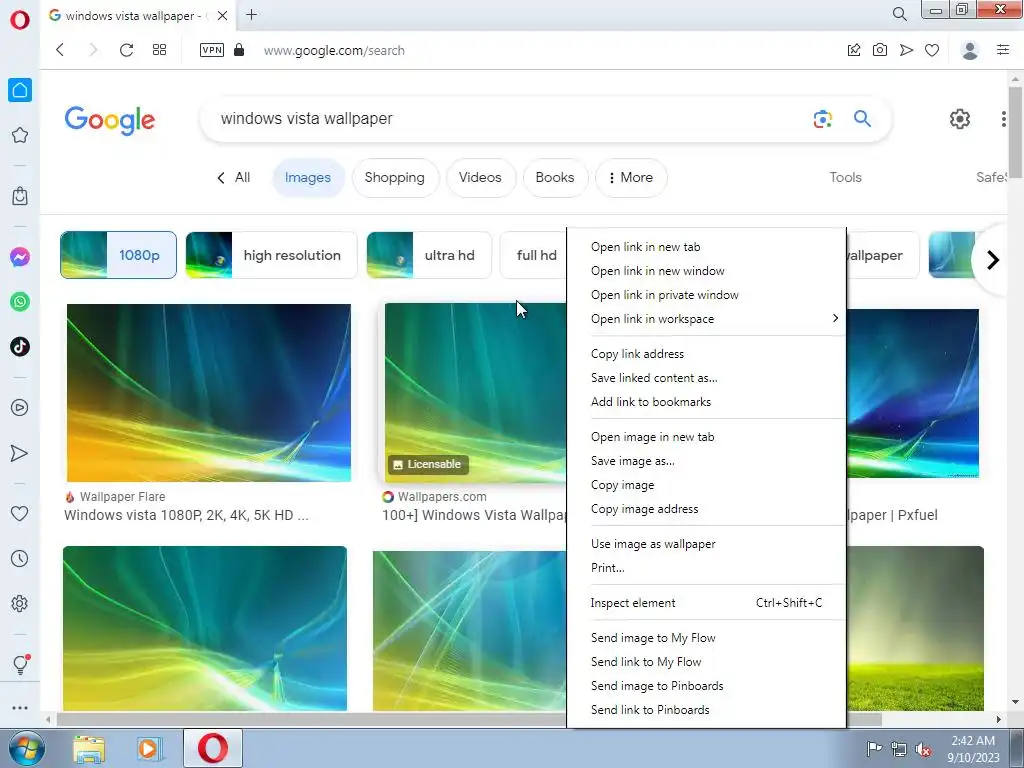The width and height of the screenshot is (1024, 768).
Task: Close the windows vista wallpaper tab
Action: click(223, 15)
